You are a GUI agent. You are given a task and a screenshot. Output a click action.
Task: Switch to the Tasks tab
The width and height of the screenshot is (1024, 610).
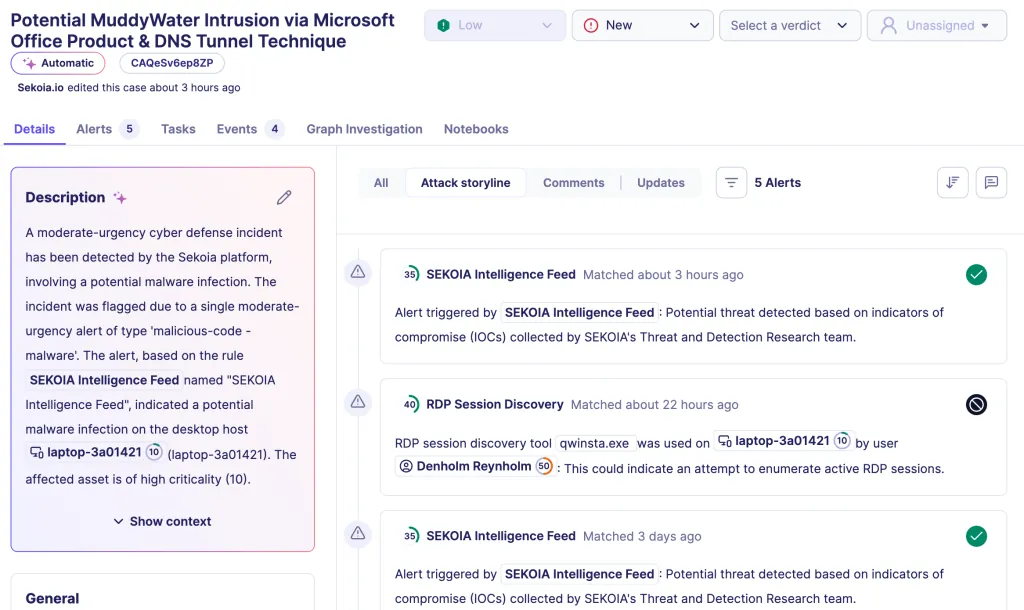point(178,129)
